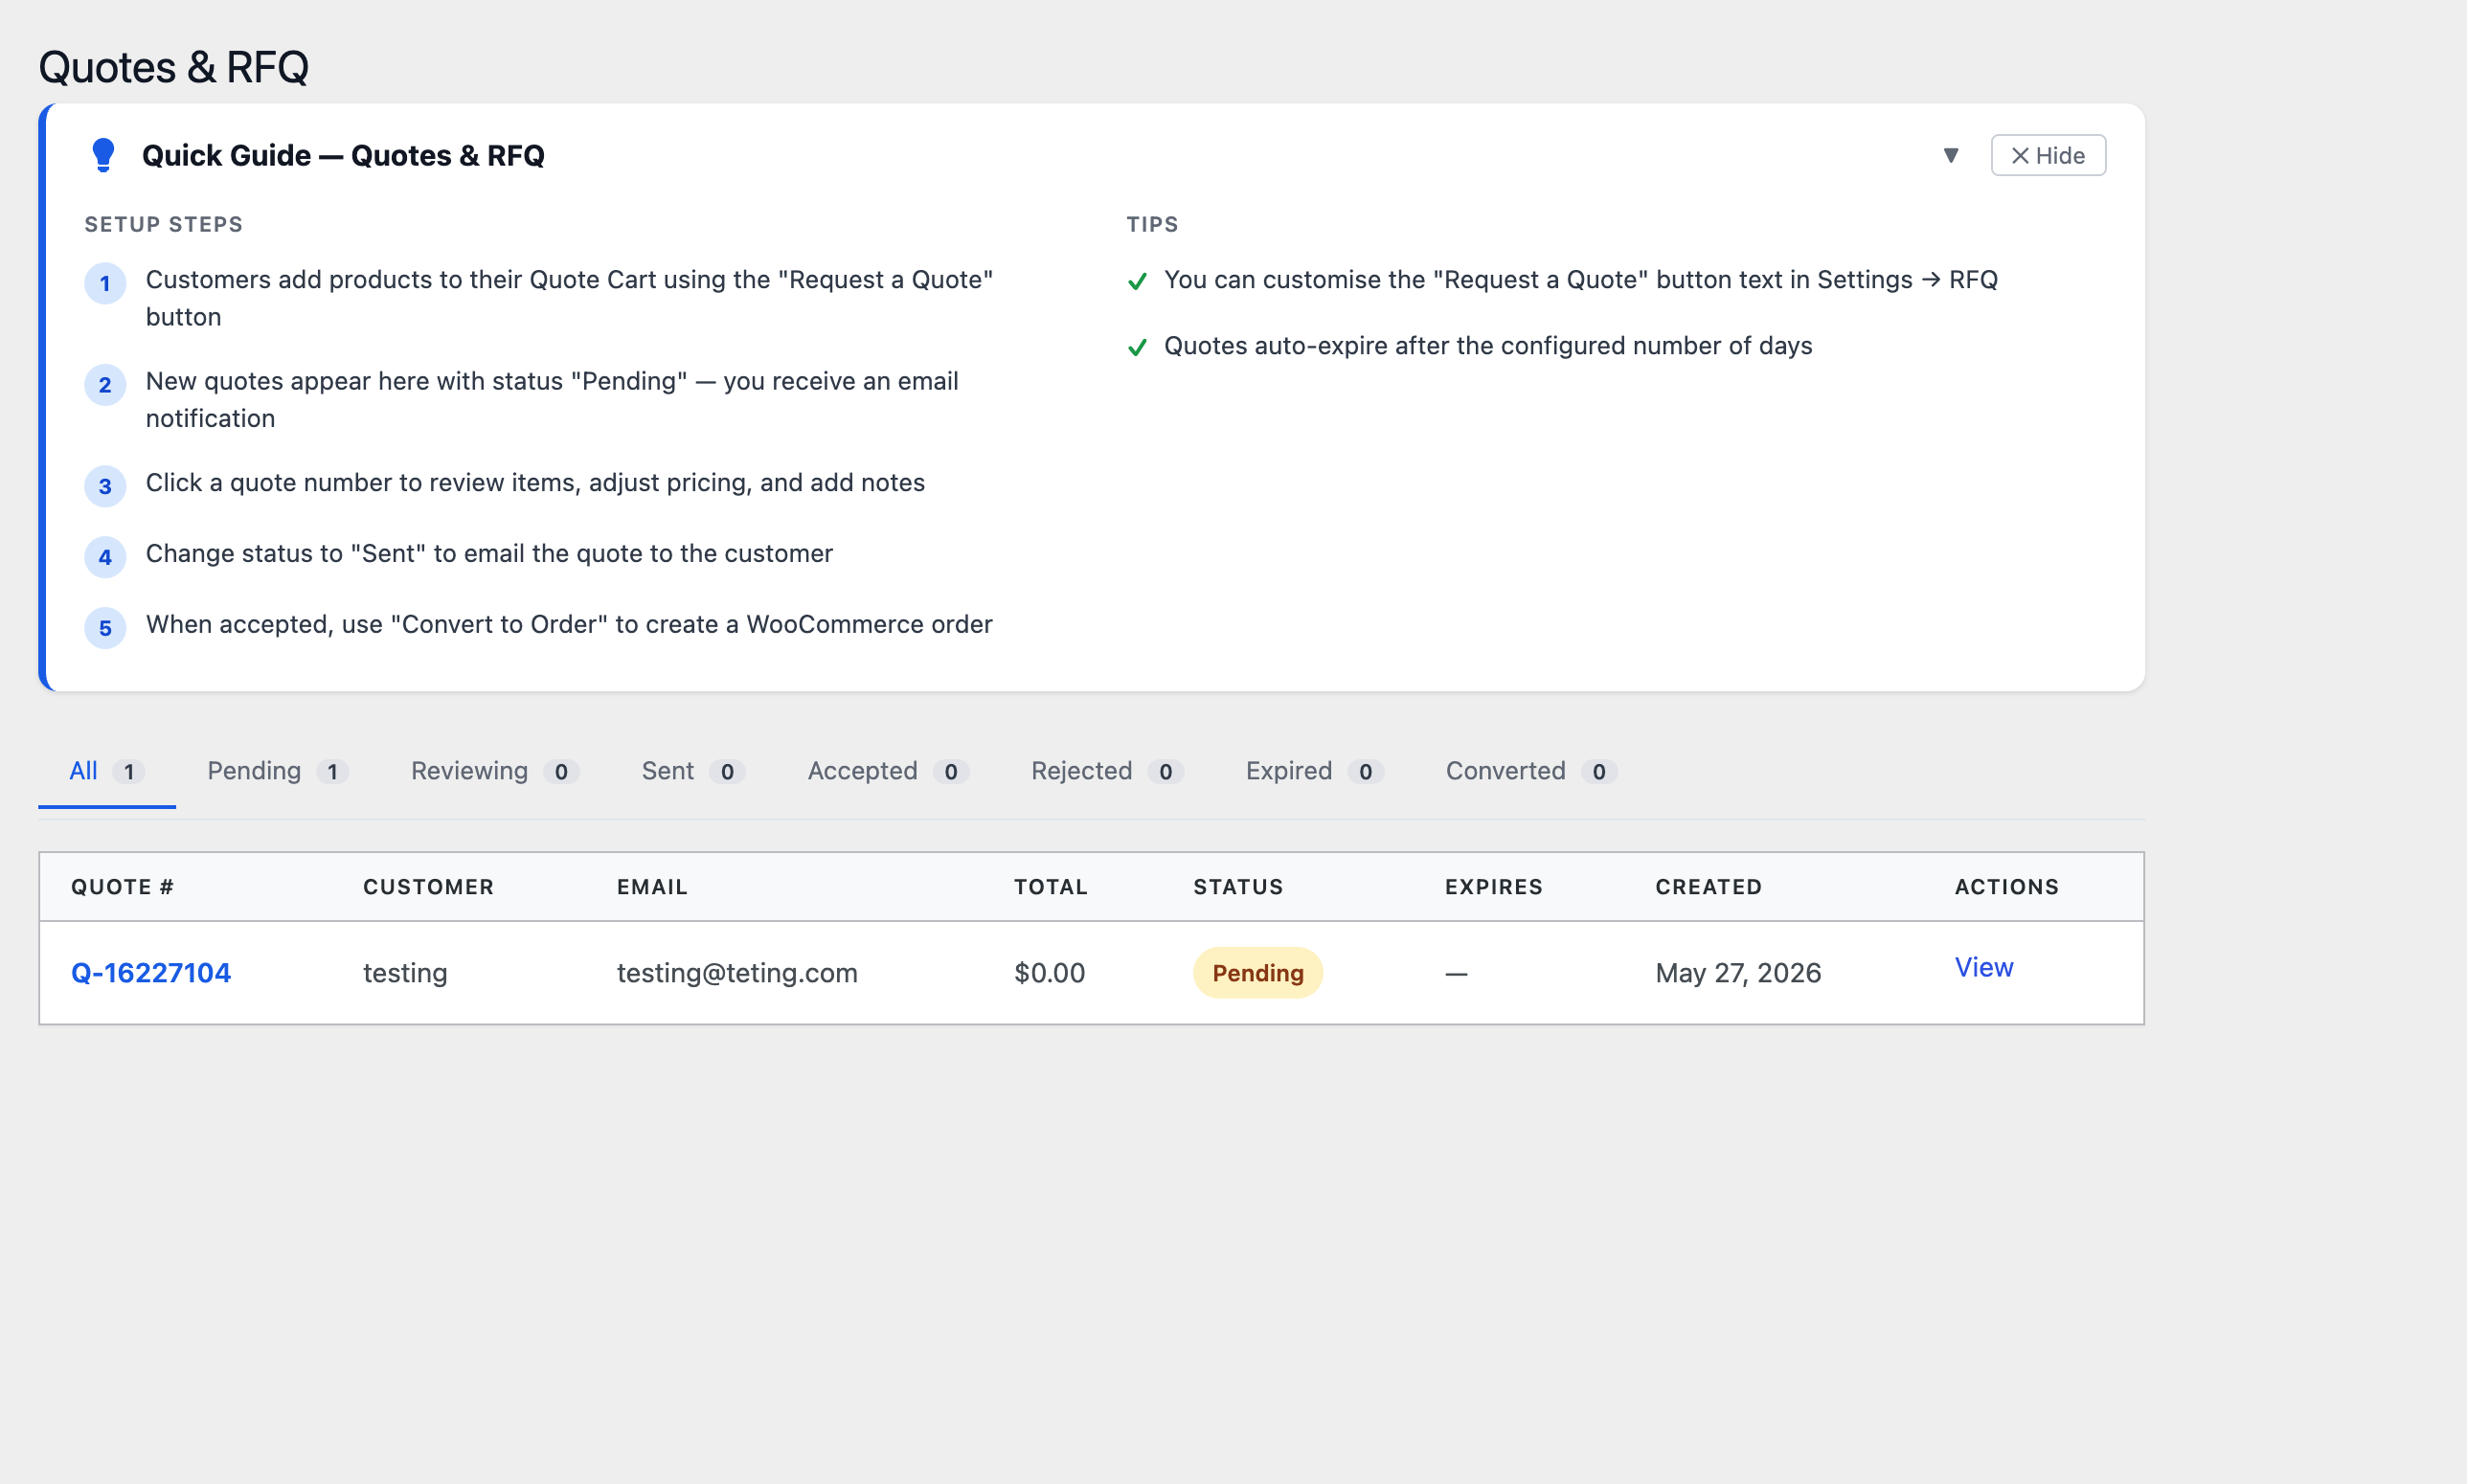
Task: Click the EMAIL column header
Action: coord(652,887)
